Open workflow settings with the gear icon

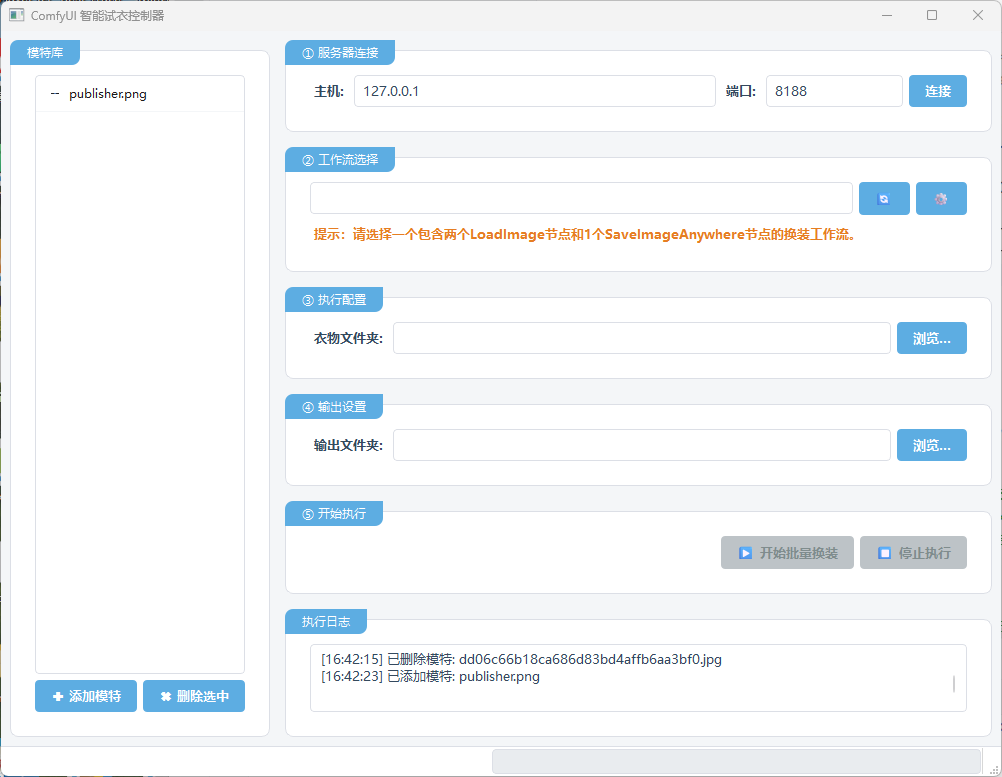(x=941, y=199)
